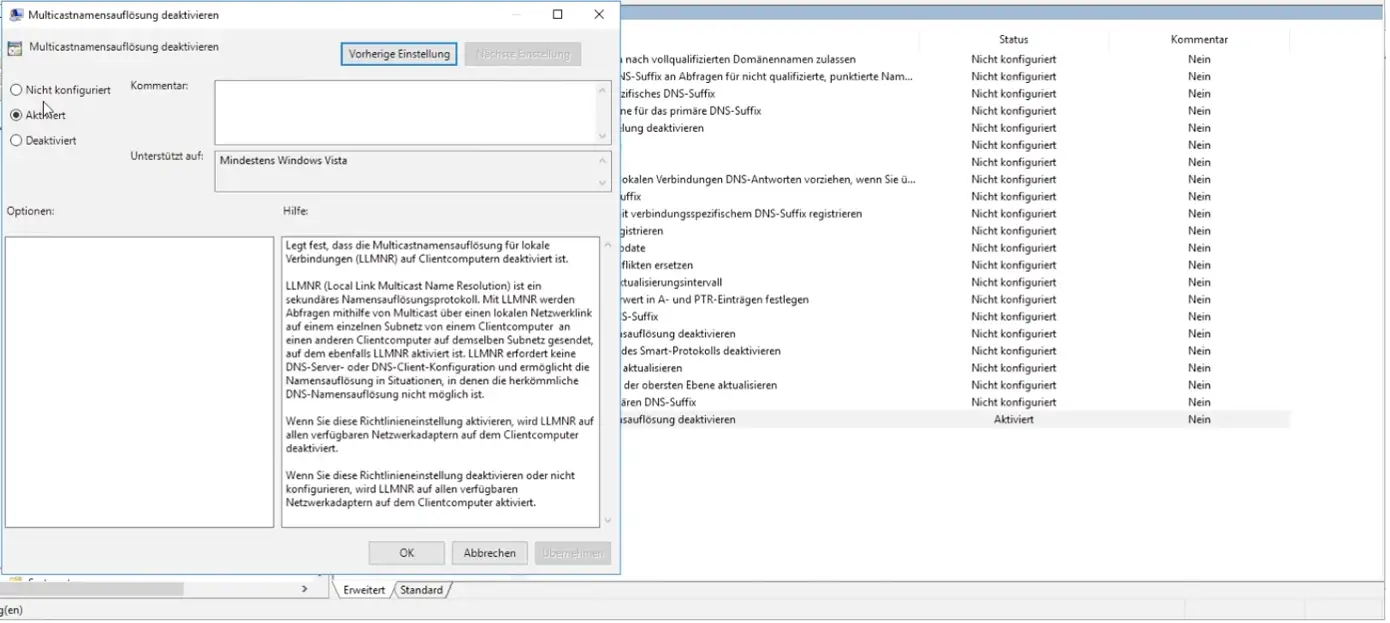Select "verbindungsspezifischem DNS-Suffix registrieren" row
The height and width of the screenshot is (623, 1390).
point(954,214)
